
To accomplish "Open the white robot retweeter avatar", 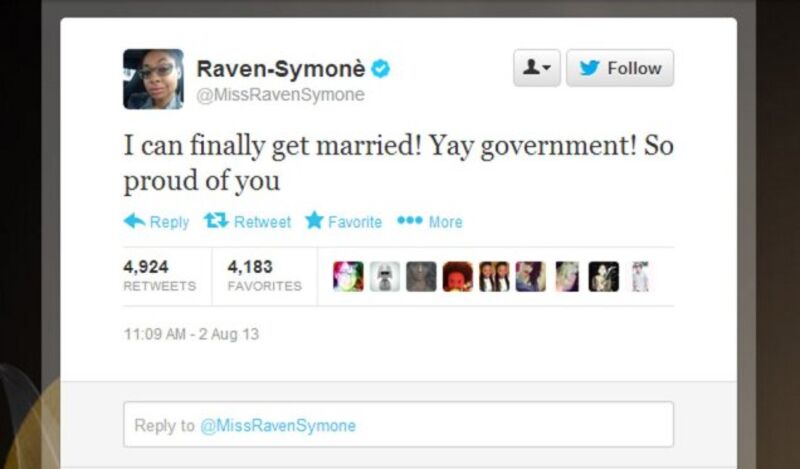I will (385, 277).
